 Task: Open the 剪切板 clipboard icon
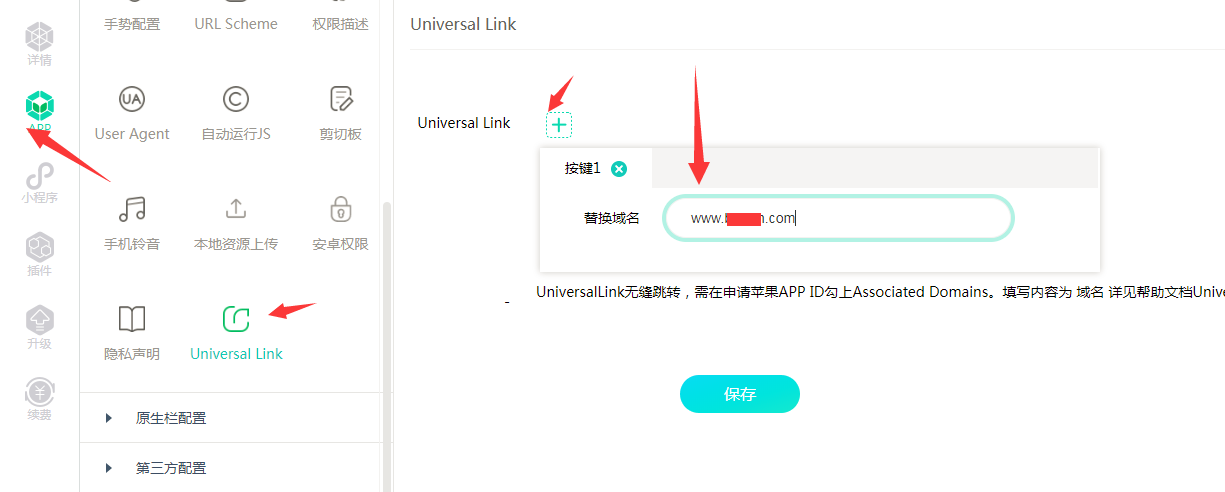341,99
